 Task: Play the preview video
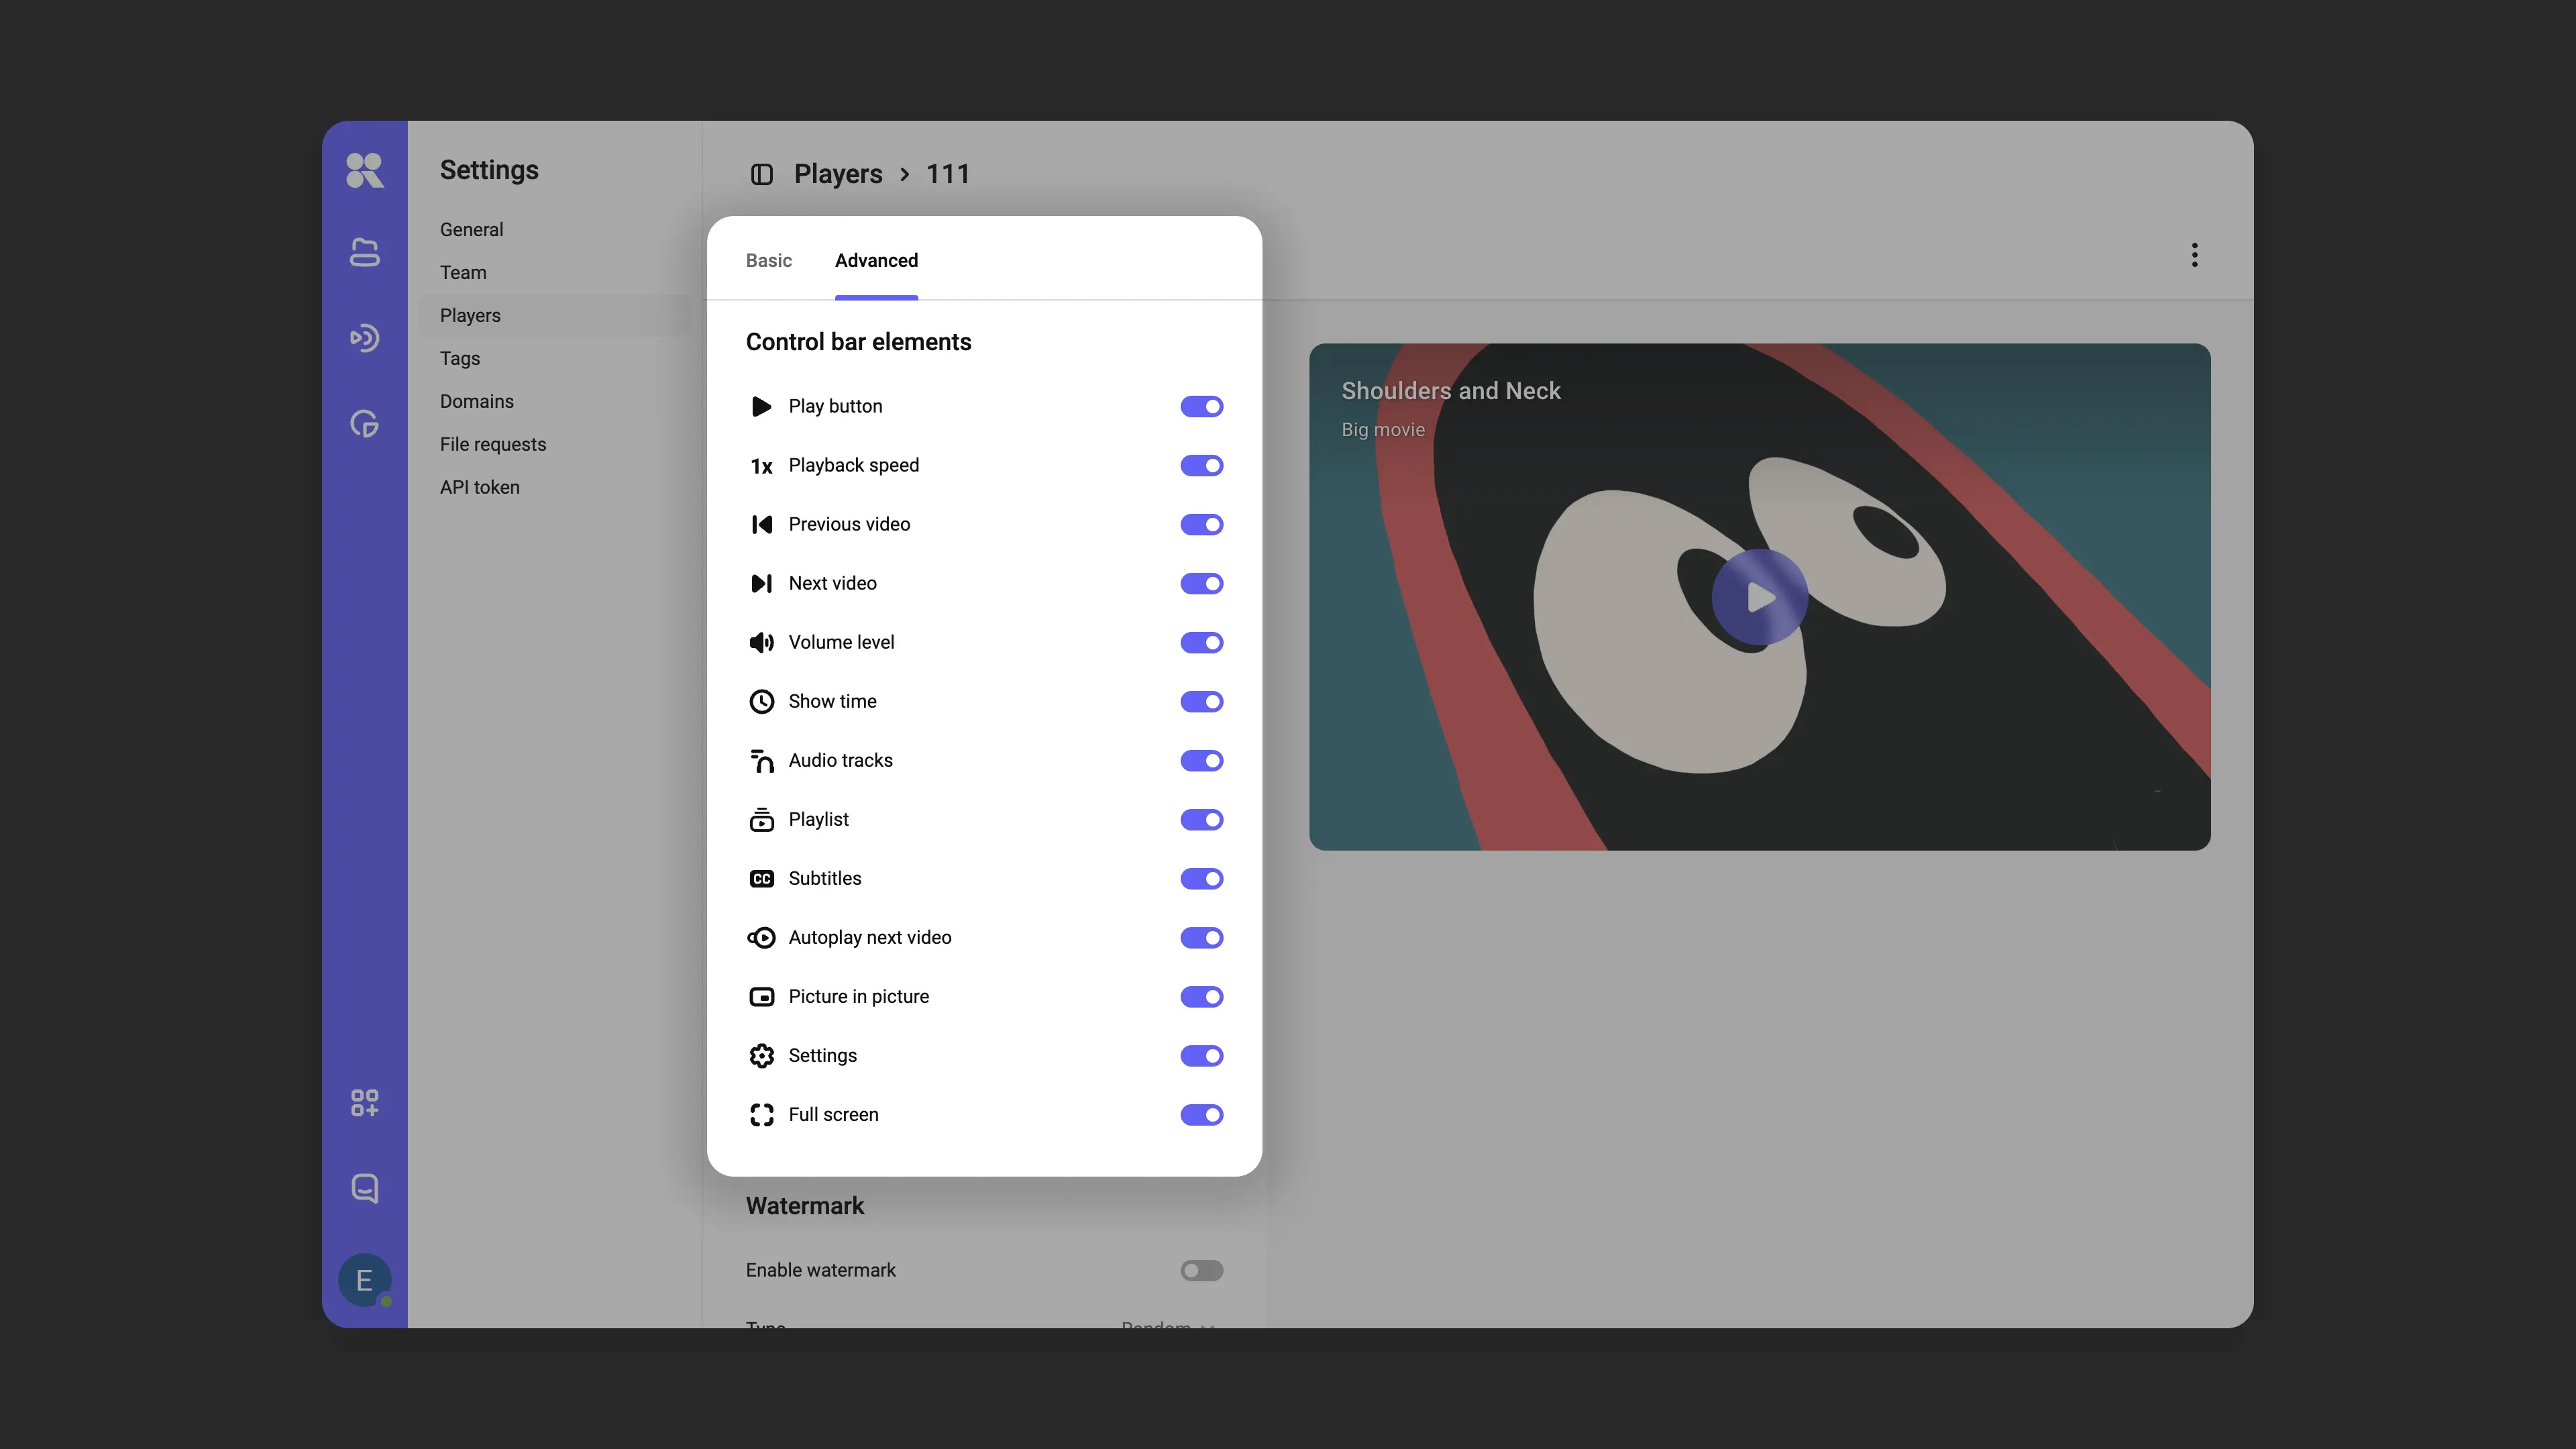click(x=1759, y=597)
